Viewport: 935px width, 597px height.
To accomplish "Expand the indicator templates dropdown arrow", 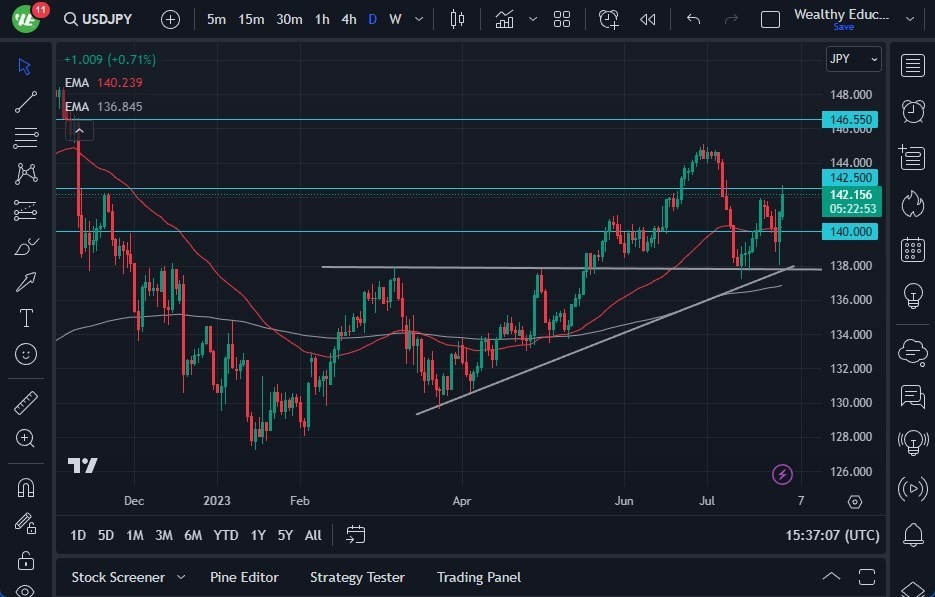I will click(531, 18).
